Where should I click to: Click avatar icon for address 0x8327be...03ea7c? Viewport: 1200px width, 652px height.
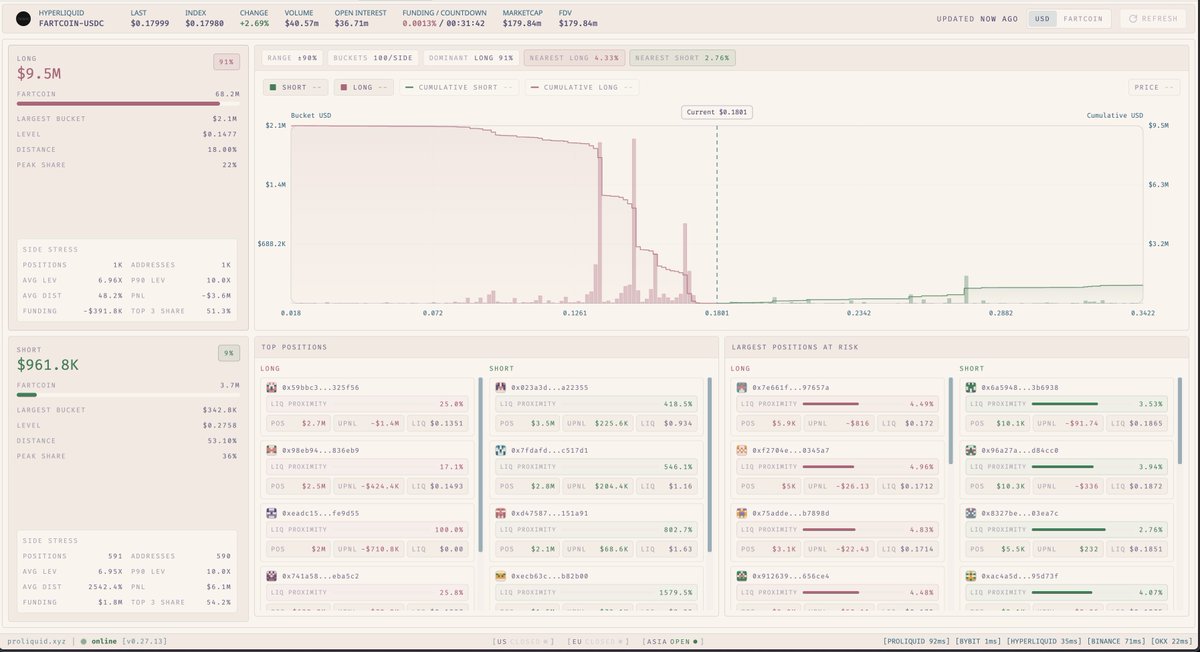[x=971, y=513]
